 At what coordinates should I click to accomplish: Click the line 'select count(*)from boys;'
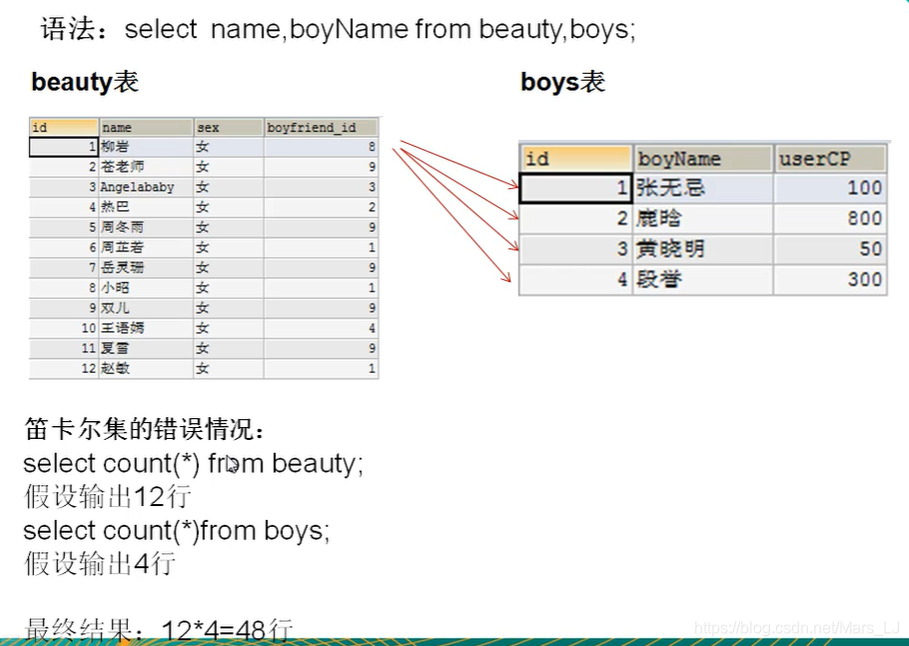(177, 531)
